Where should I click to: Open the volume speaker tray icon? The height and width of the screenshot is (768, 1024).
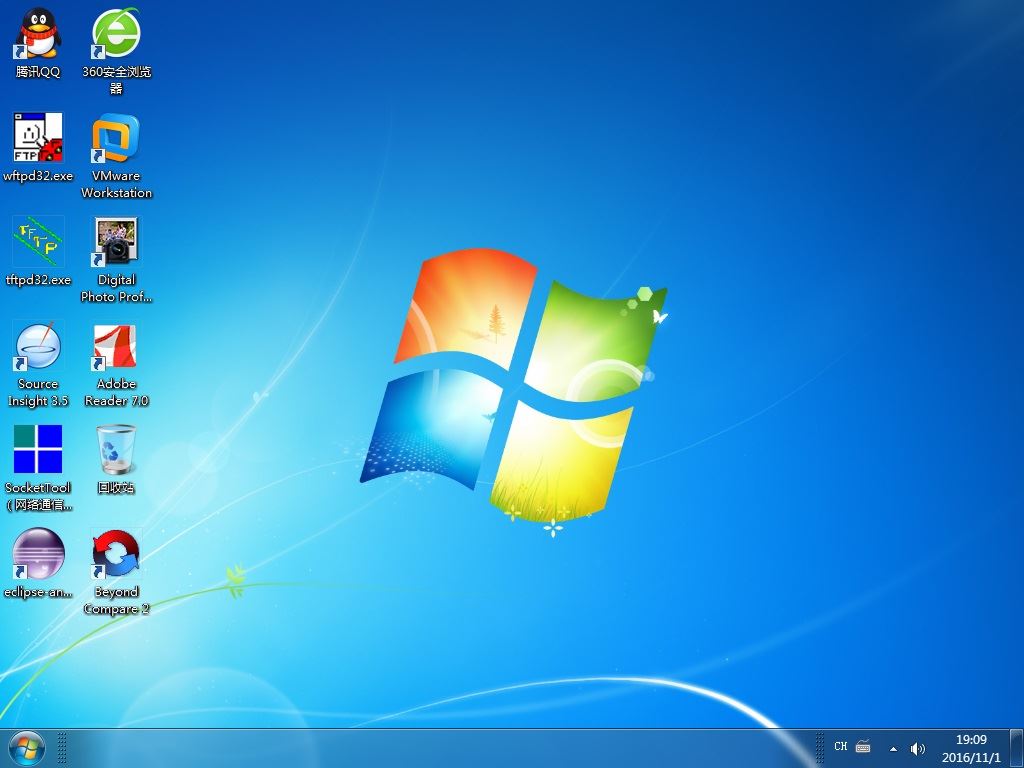pyautogui.click(x=918, y=748)
